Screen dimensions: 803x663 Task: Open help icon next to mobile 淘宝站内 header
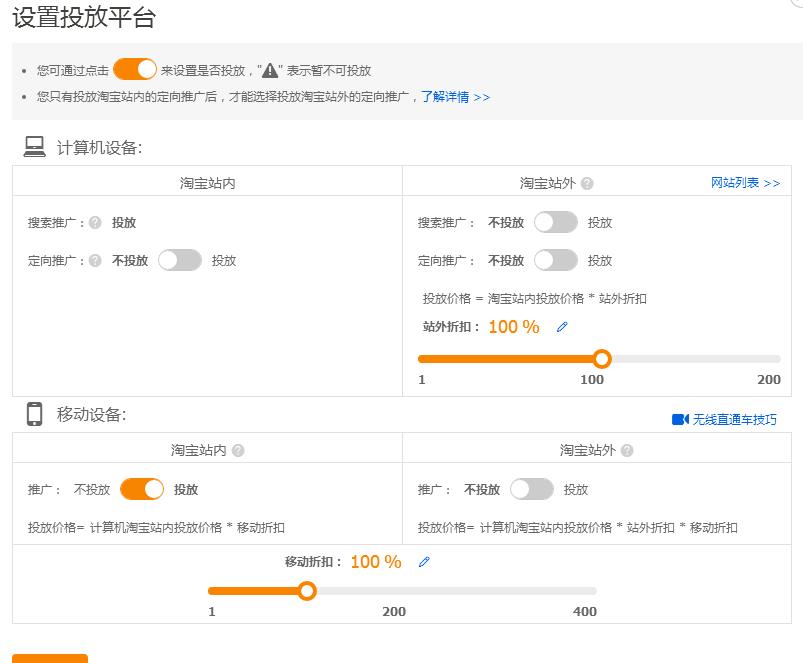239,449
